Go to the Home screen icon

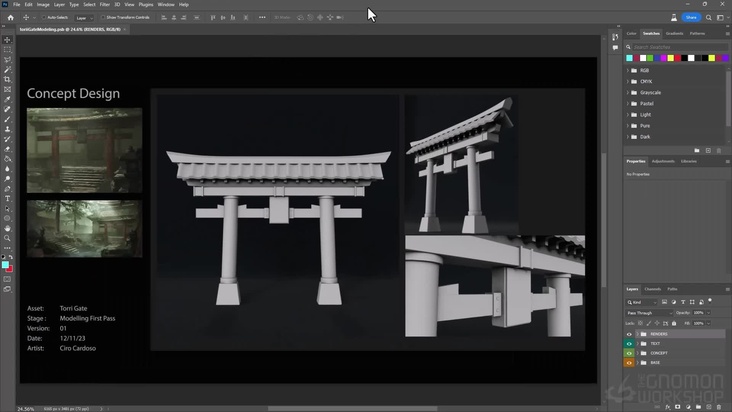click(10, 17)
